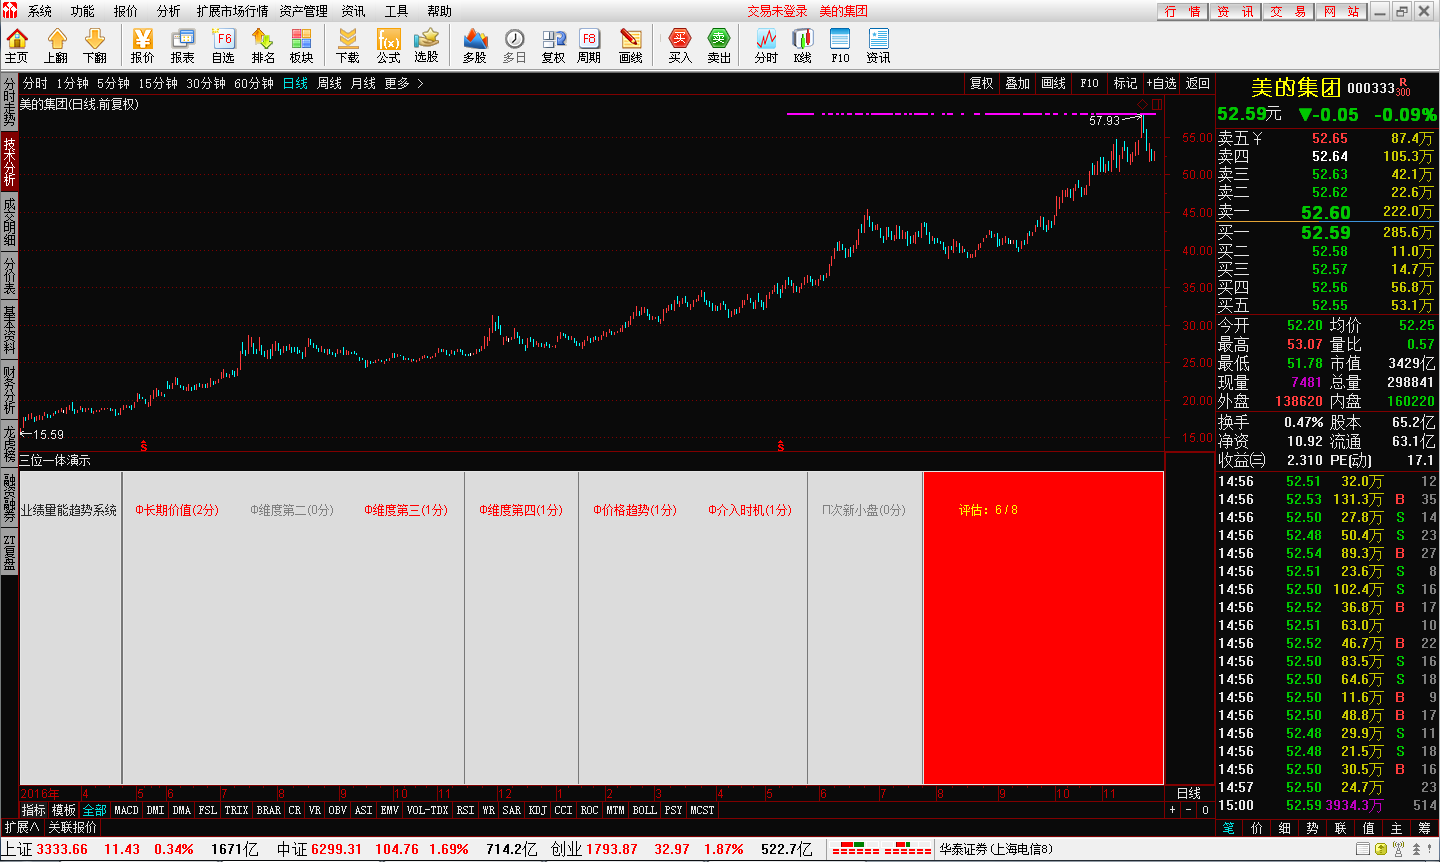
Task: Switch chart to 周线 weekly period
Action: click(329, 84)
